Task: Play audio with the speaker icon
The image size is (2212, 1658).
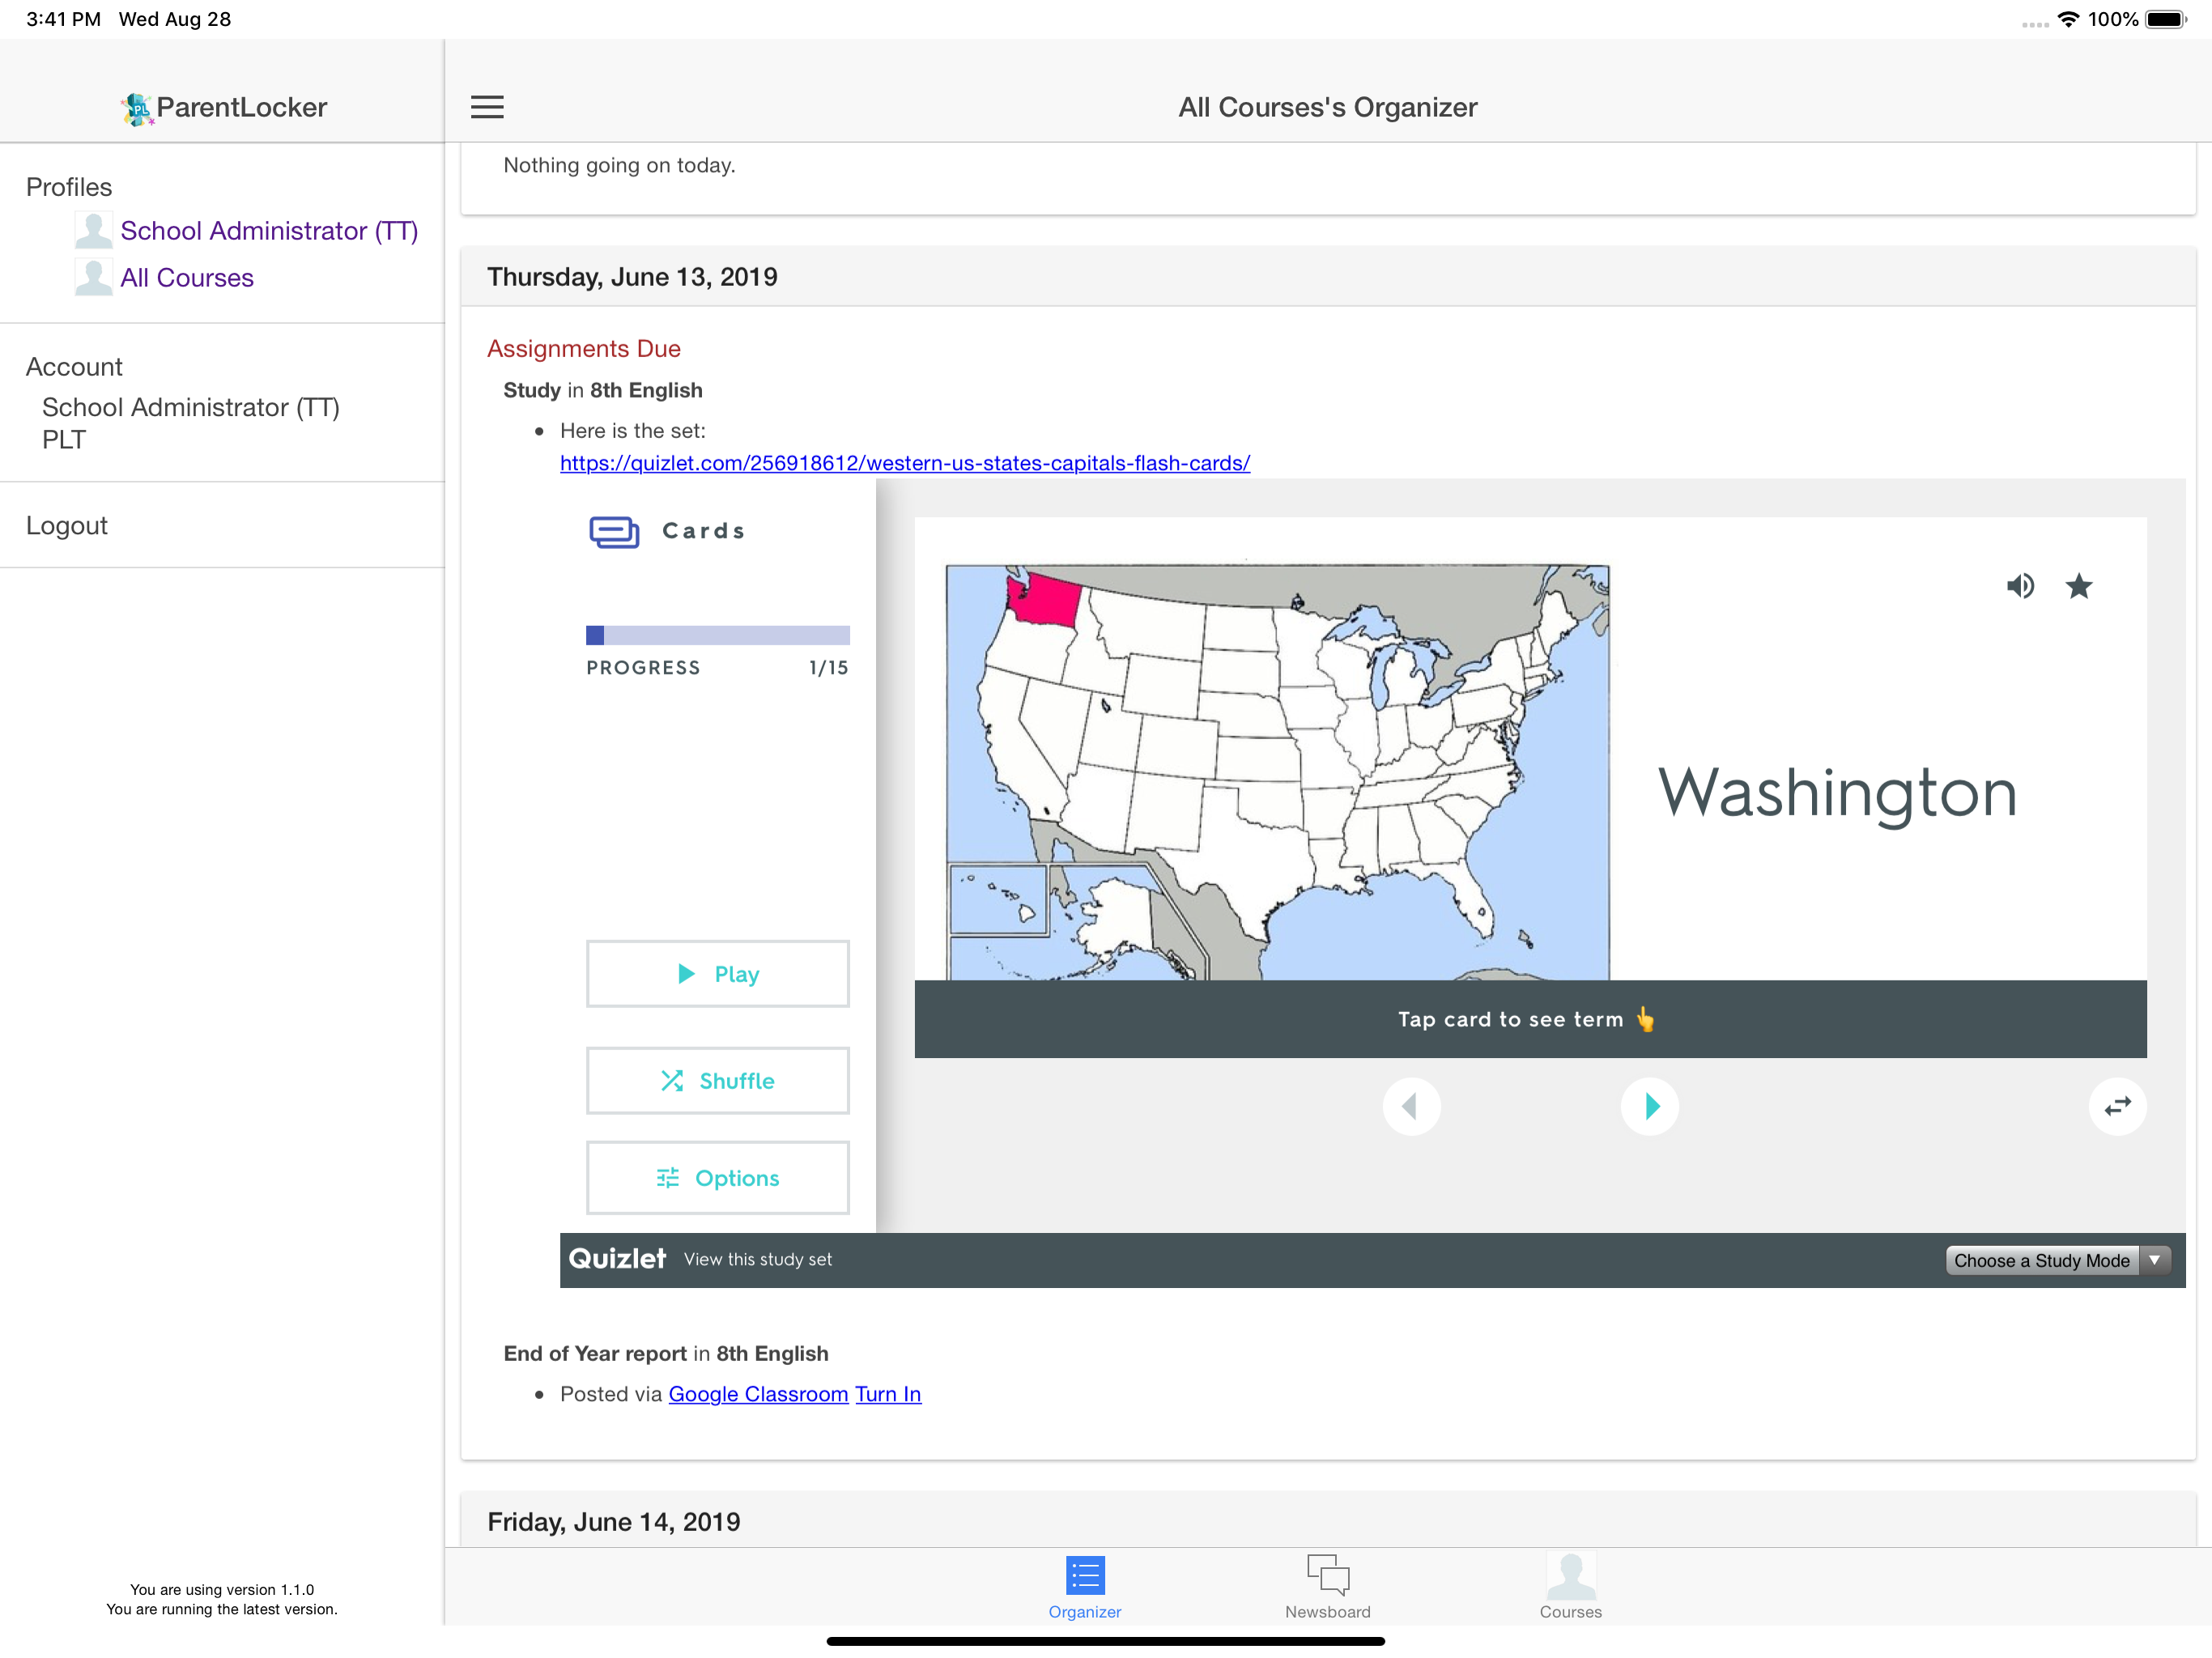Action: tap(2020, 586)
